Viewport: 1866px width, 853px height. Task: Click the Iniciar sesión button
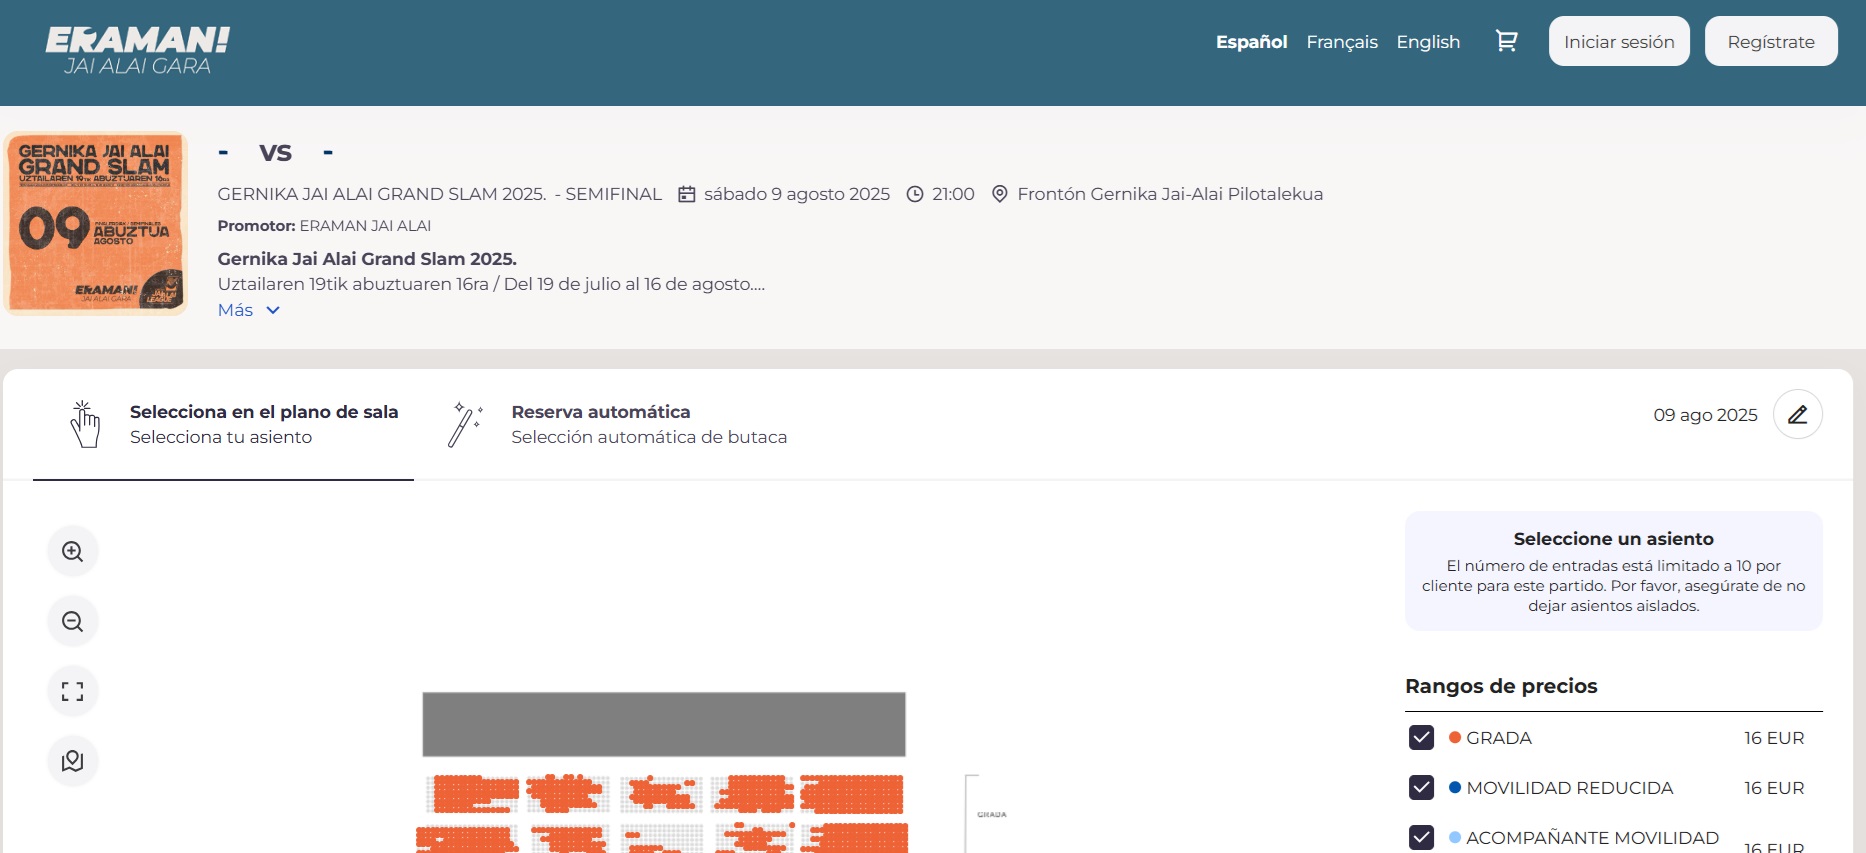[x=1619, y=41]
